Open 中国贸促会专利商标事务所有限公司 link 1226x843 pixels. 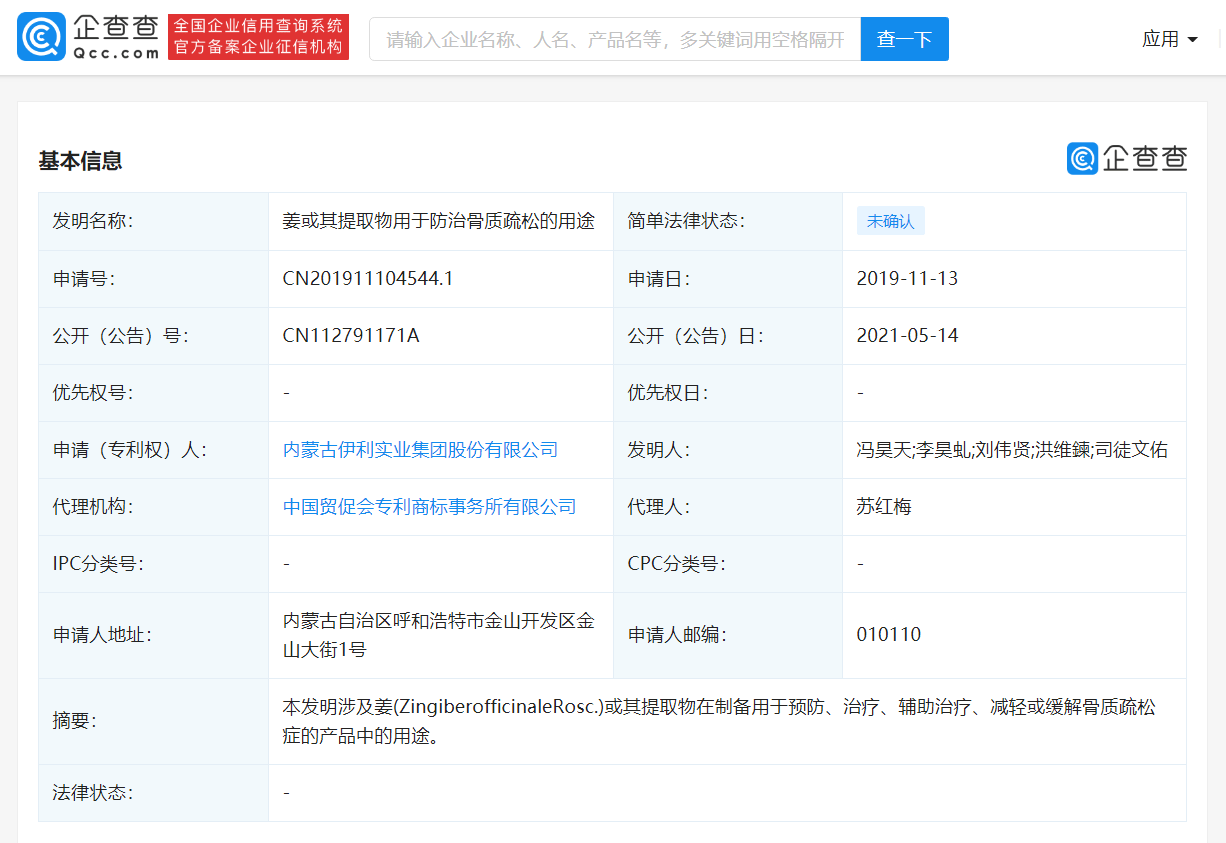coord(429,507)
